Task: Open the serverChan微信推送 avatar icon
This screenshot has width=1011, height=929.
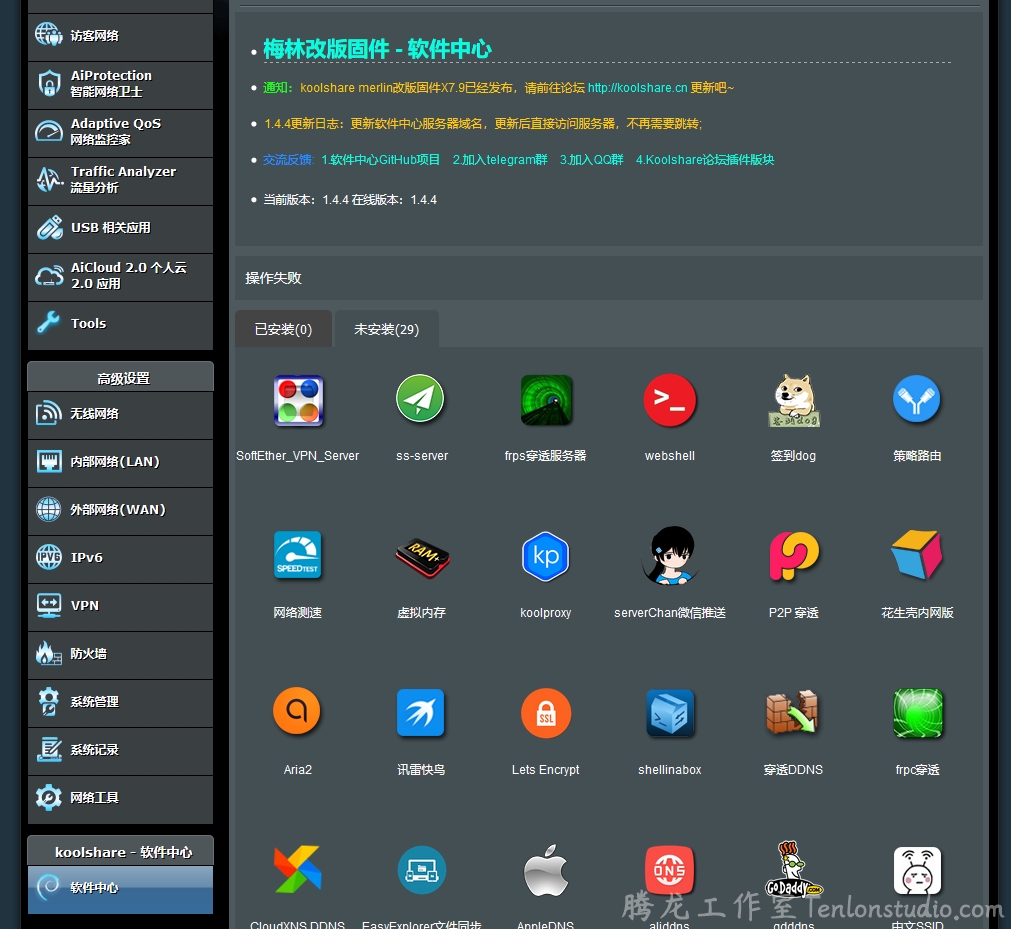Action: 671,556
